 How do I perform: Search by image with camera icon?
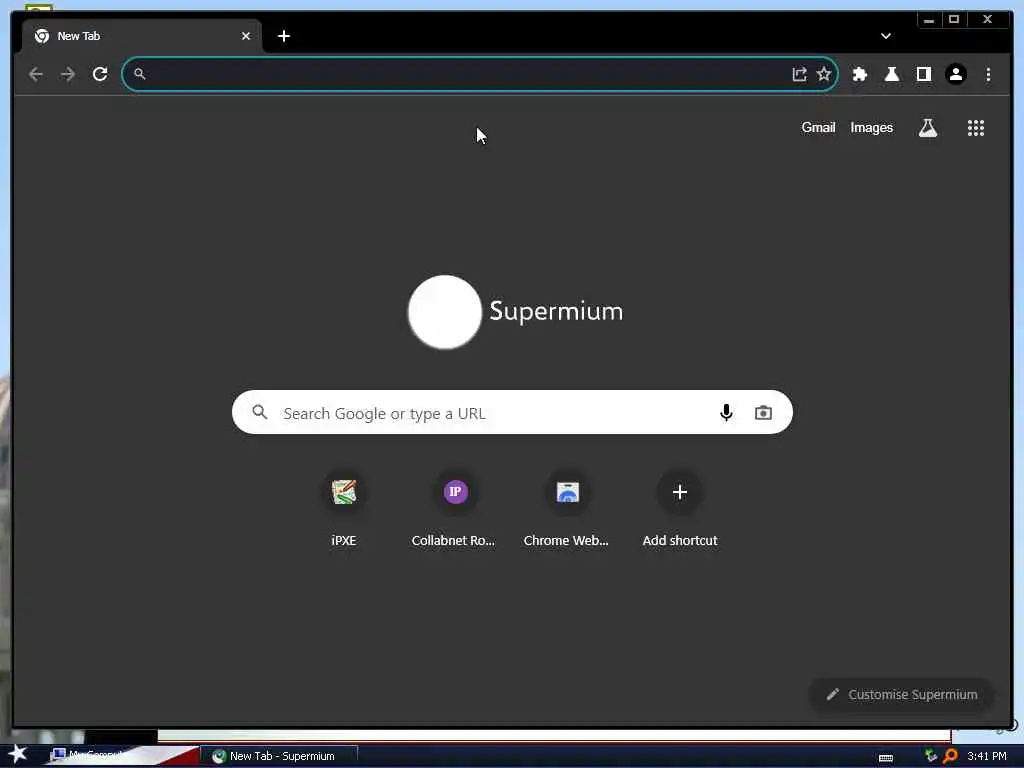pyautogui.click(x=763, y=413)
